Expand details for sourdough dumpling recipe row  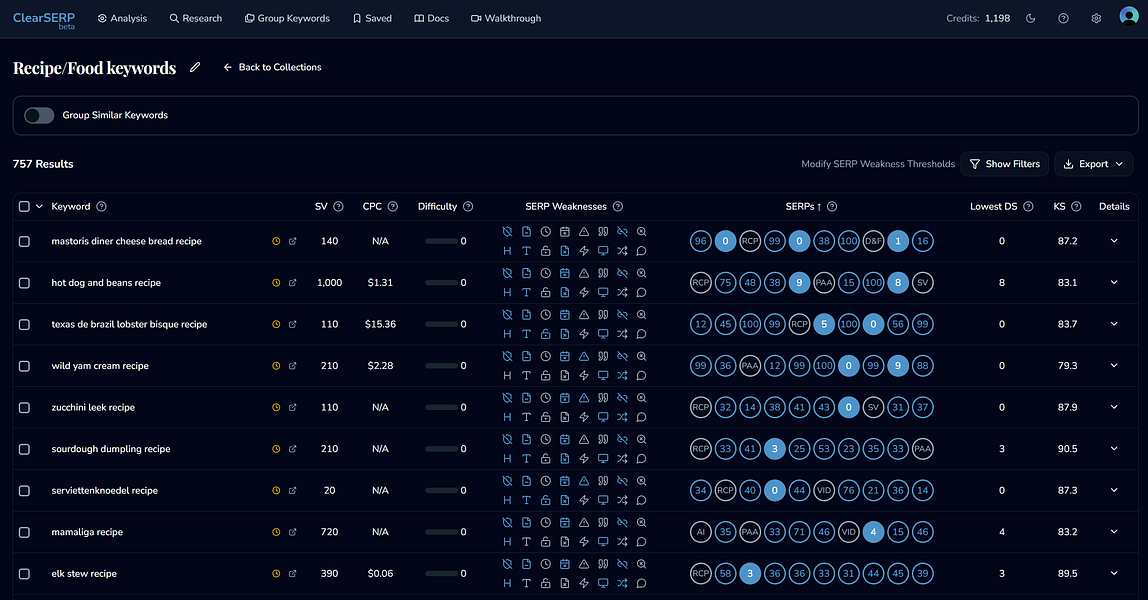pyautogui.click(x=1114, y=449)
